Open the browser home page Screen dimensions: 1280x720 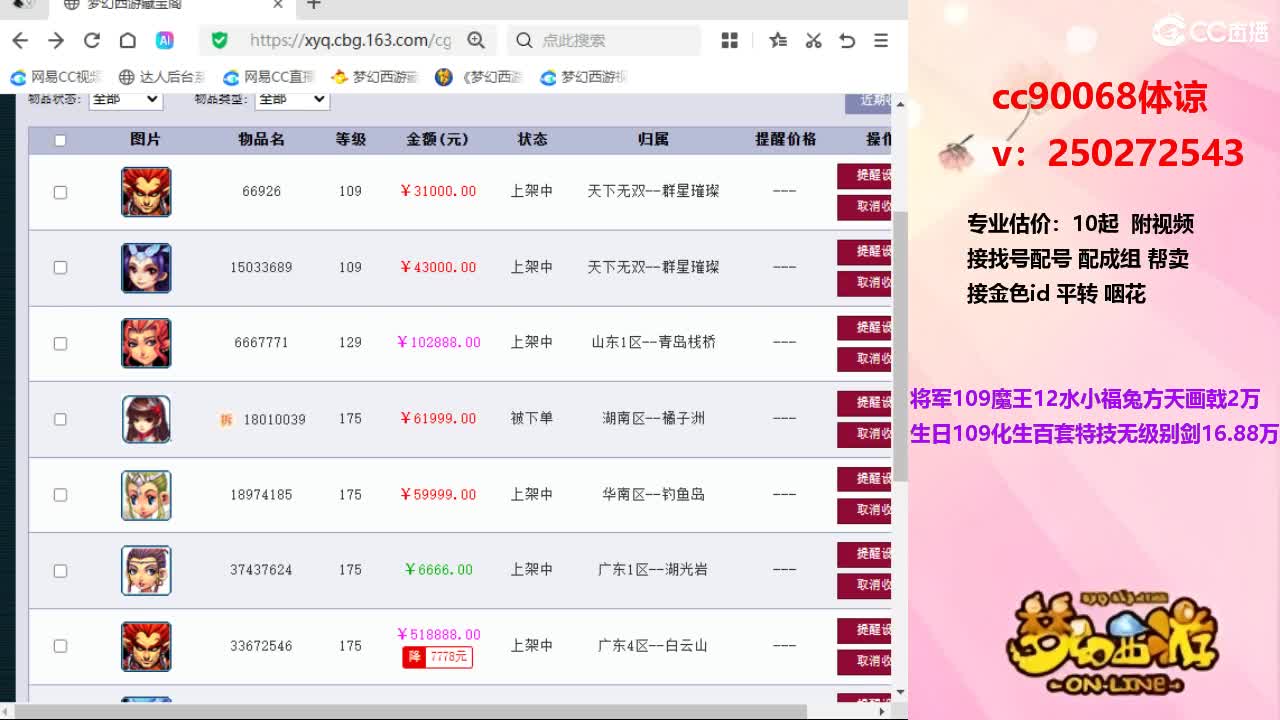pyautogui.click(x=128, y=40)
